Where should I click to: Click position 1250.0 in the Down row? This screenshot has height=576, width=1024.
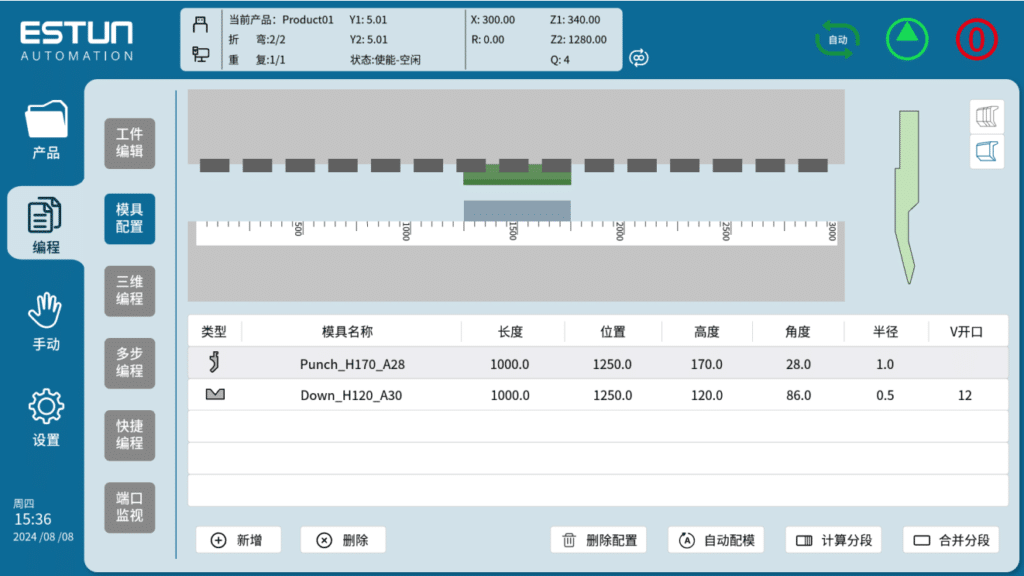coord(612,396)
